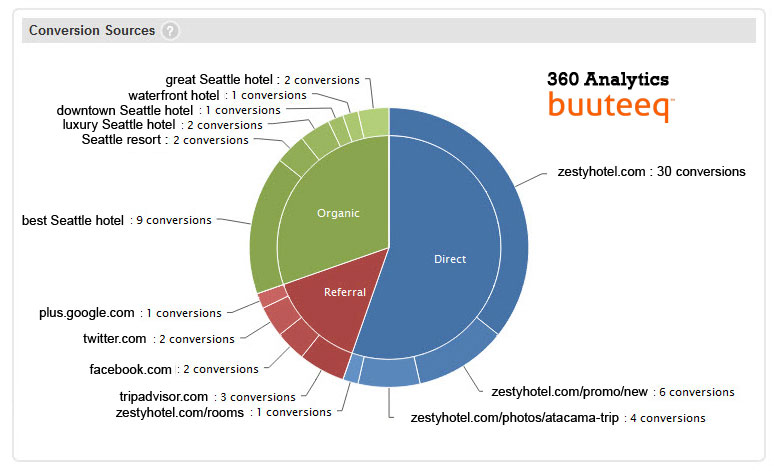The height and width of the screenshot is (471, 774).
Task: Click the help question mark icon
Action: click(x=171, y=31)
